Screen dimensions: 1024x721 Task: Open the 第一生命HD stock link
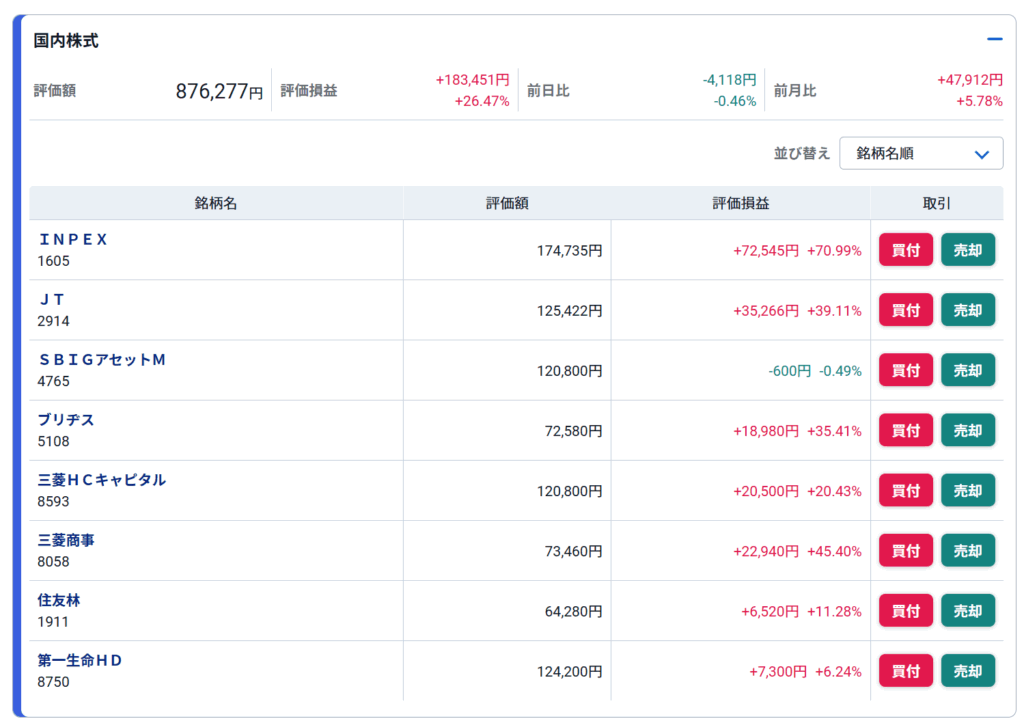(x=80, y=660)
